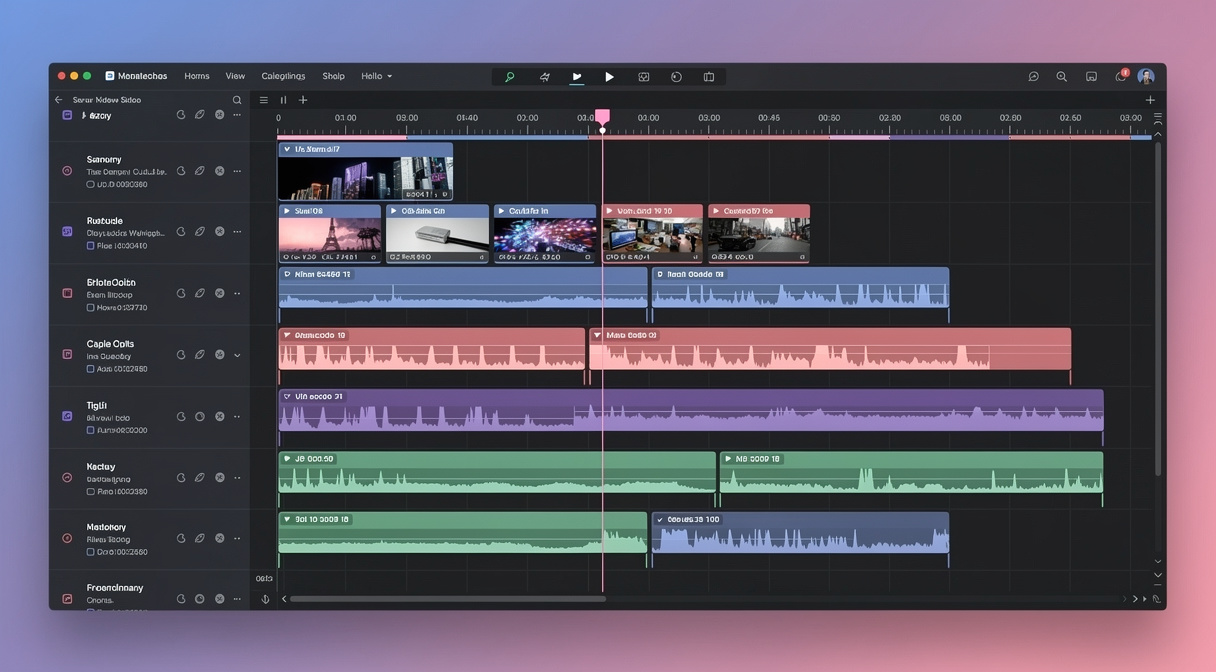The width and height of the screenshot is (1216, 672).
Task: Click the plus icon beside the pause bars
Action: (303, 100)
